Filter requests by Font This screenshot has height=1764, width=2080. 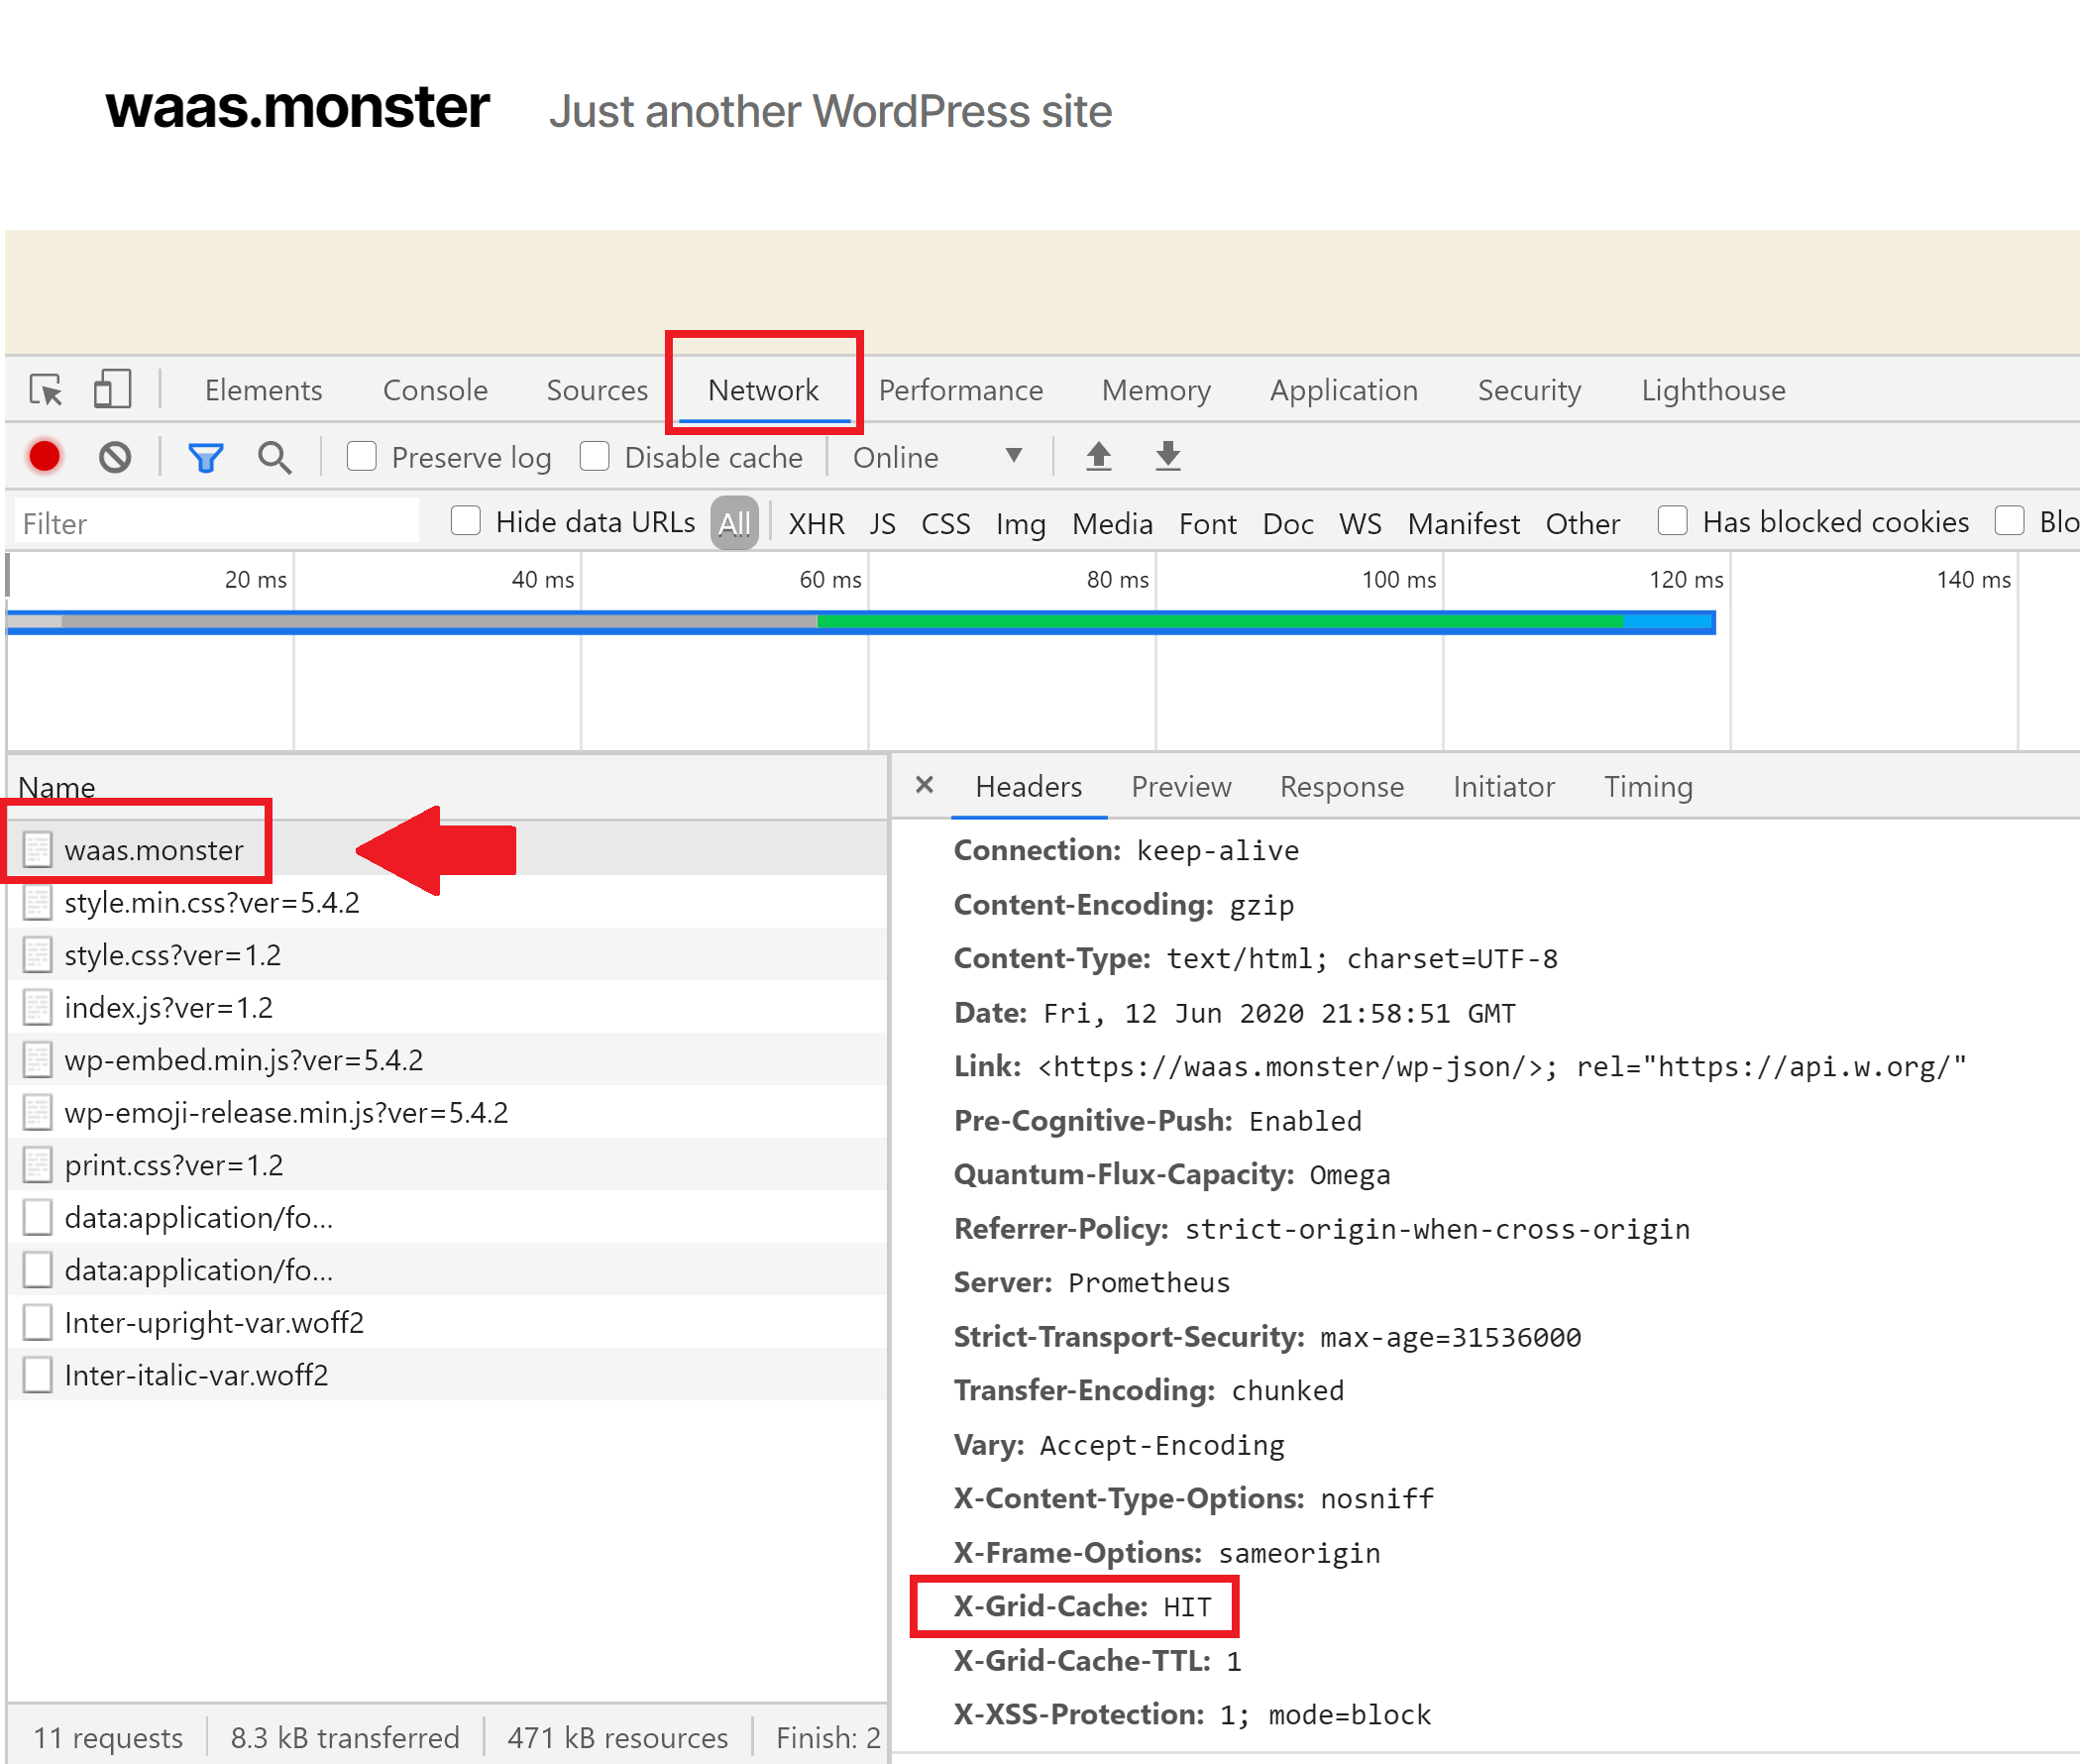[x=1207, y=523]
